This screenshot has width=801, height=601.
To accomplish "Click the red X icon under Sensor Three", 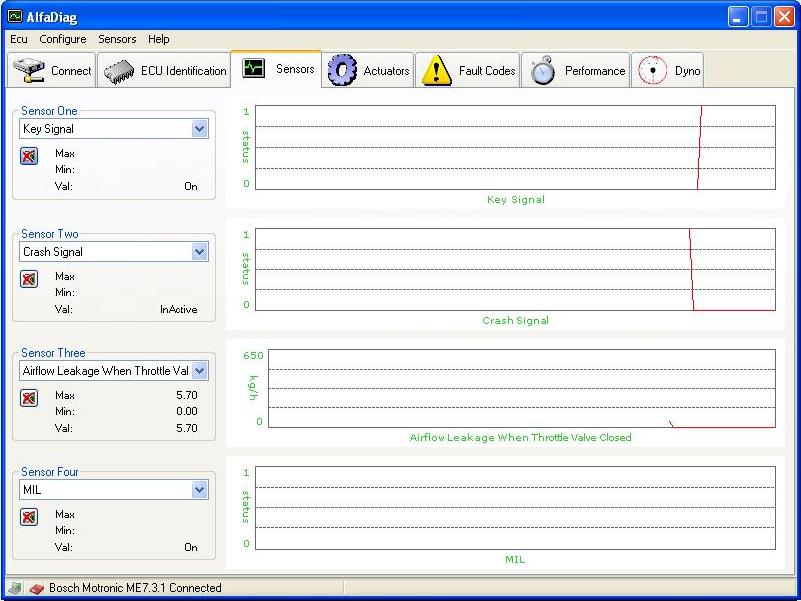I will [30, 398].
